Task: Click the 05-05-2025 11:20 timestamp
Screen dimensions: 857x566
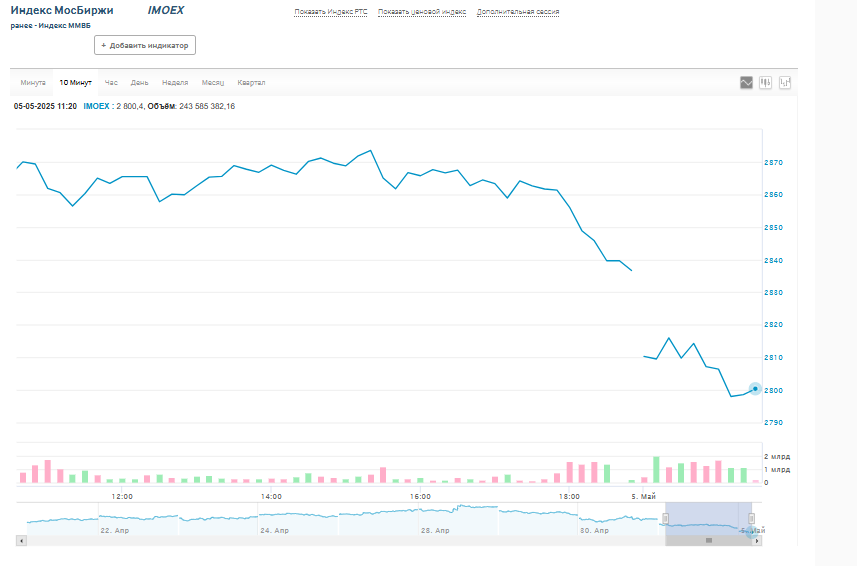Action: point(45,106)
